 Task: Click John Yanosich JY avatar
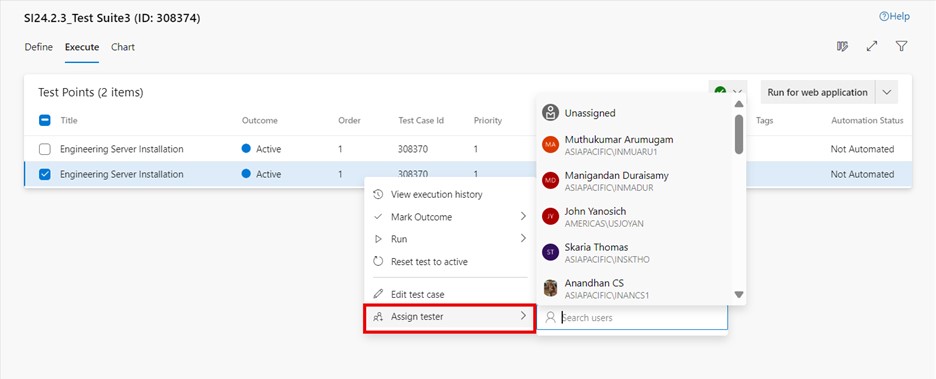click(550, 216)
